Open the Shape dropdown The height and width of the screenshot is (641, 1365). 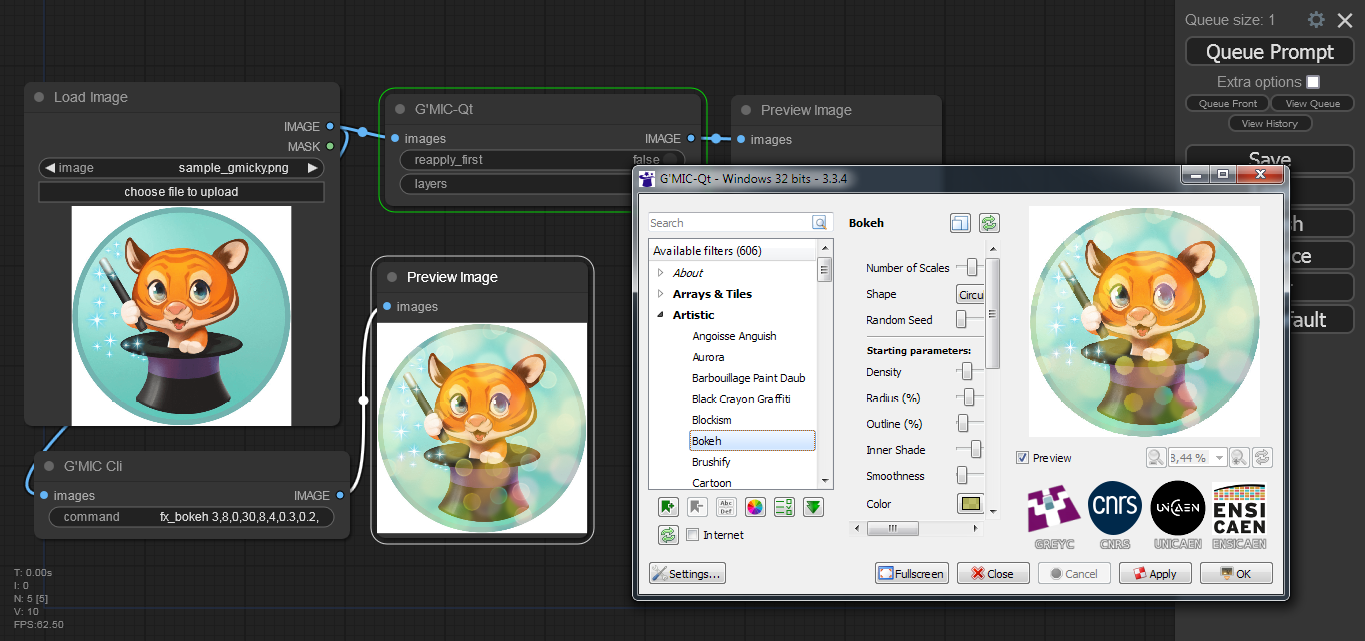(x=970, y=295)
